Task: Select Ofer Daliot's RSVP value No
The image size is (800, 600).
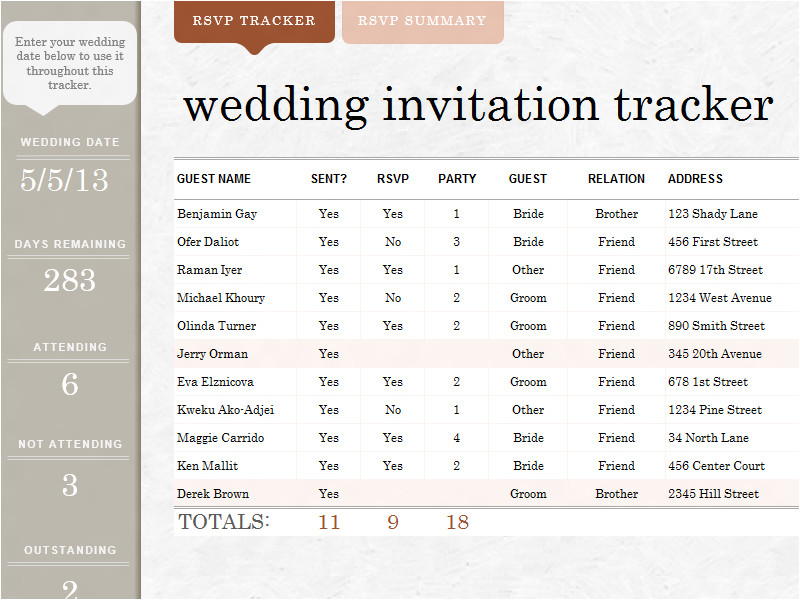Action: pyautogui.click(x=393, y=242)
